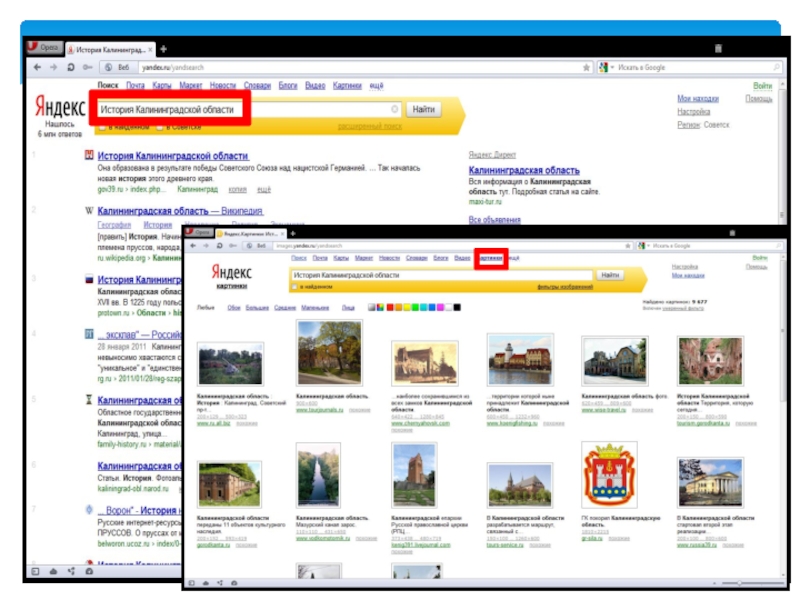This screenshot has width=800, height=600.
Task: Click bookmark star in back window address bar
Action: (x=586, y=67)
